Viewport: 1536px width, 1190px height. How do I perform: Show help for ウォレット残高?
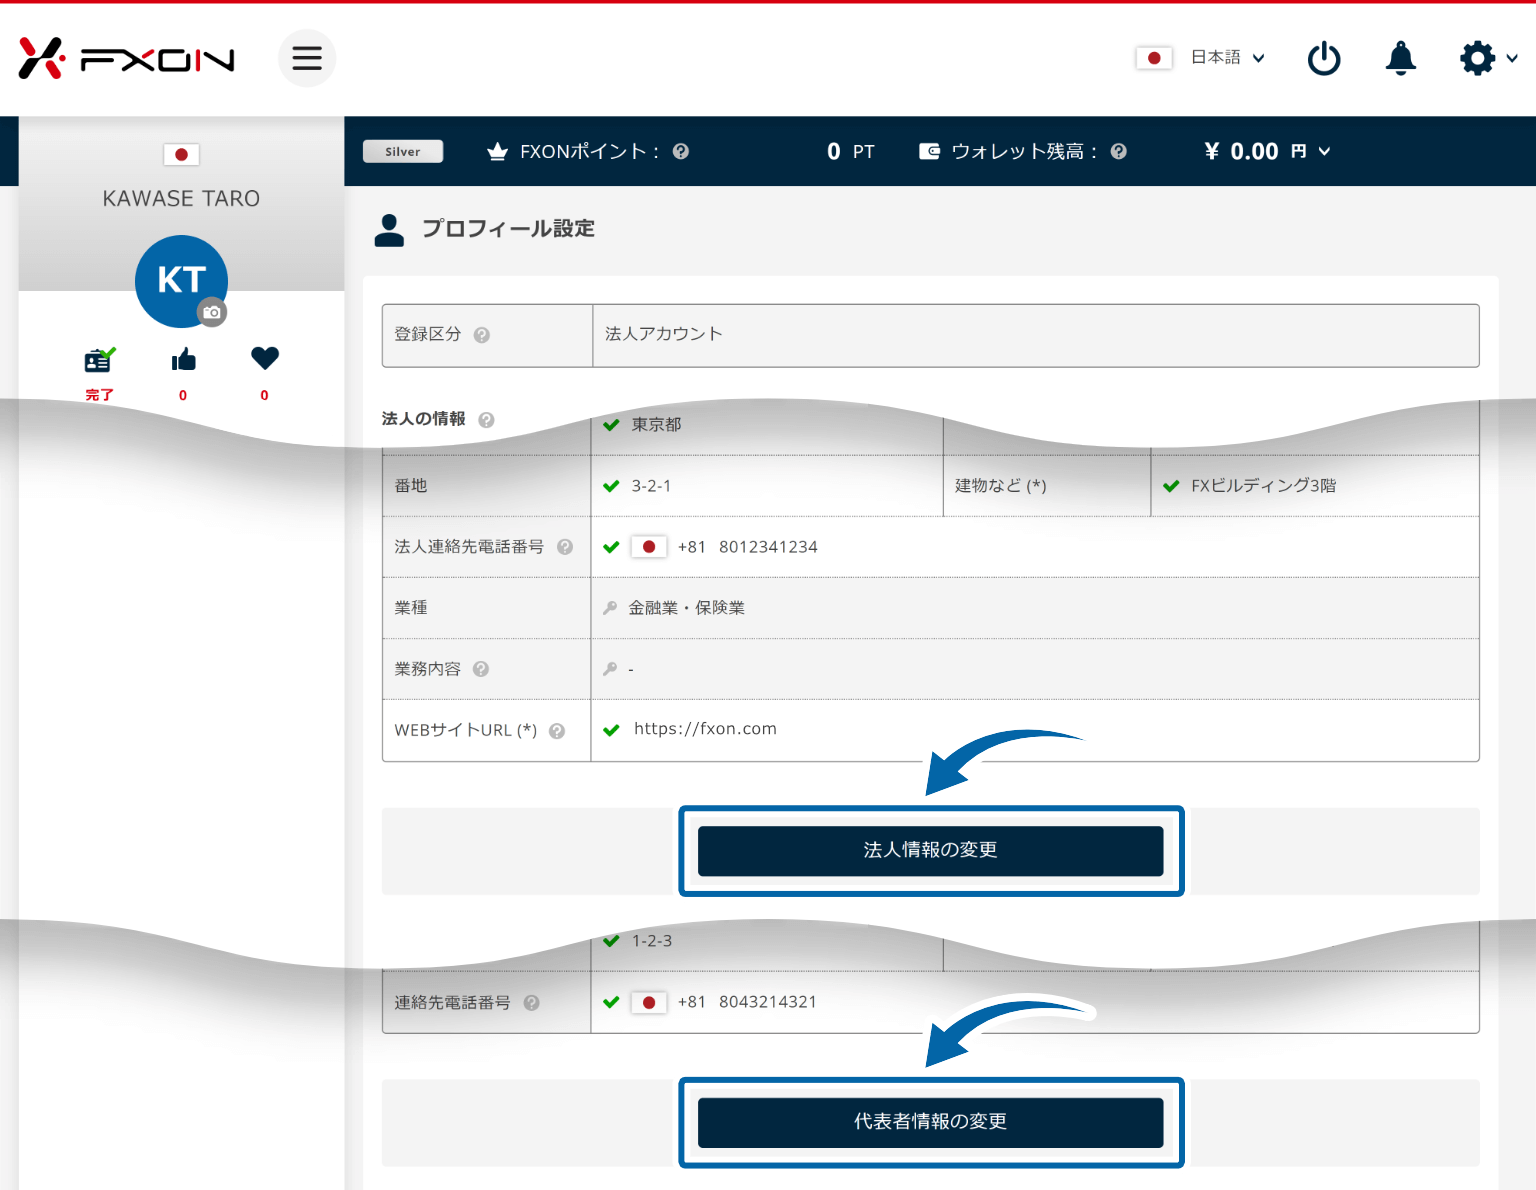[x=1119, y=151]
